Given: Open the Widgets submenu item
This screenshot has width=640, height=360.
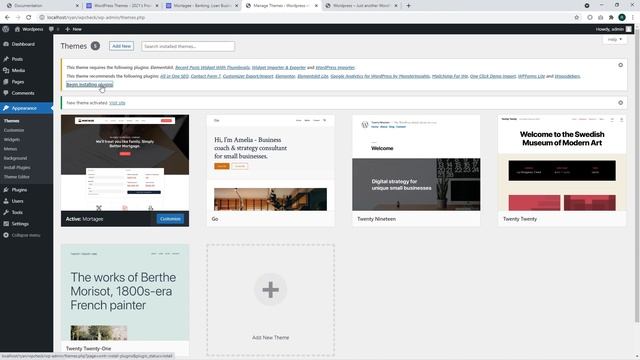Looking at the screenshot, I should pos(12,140).
